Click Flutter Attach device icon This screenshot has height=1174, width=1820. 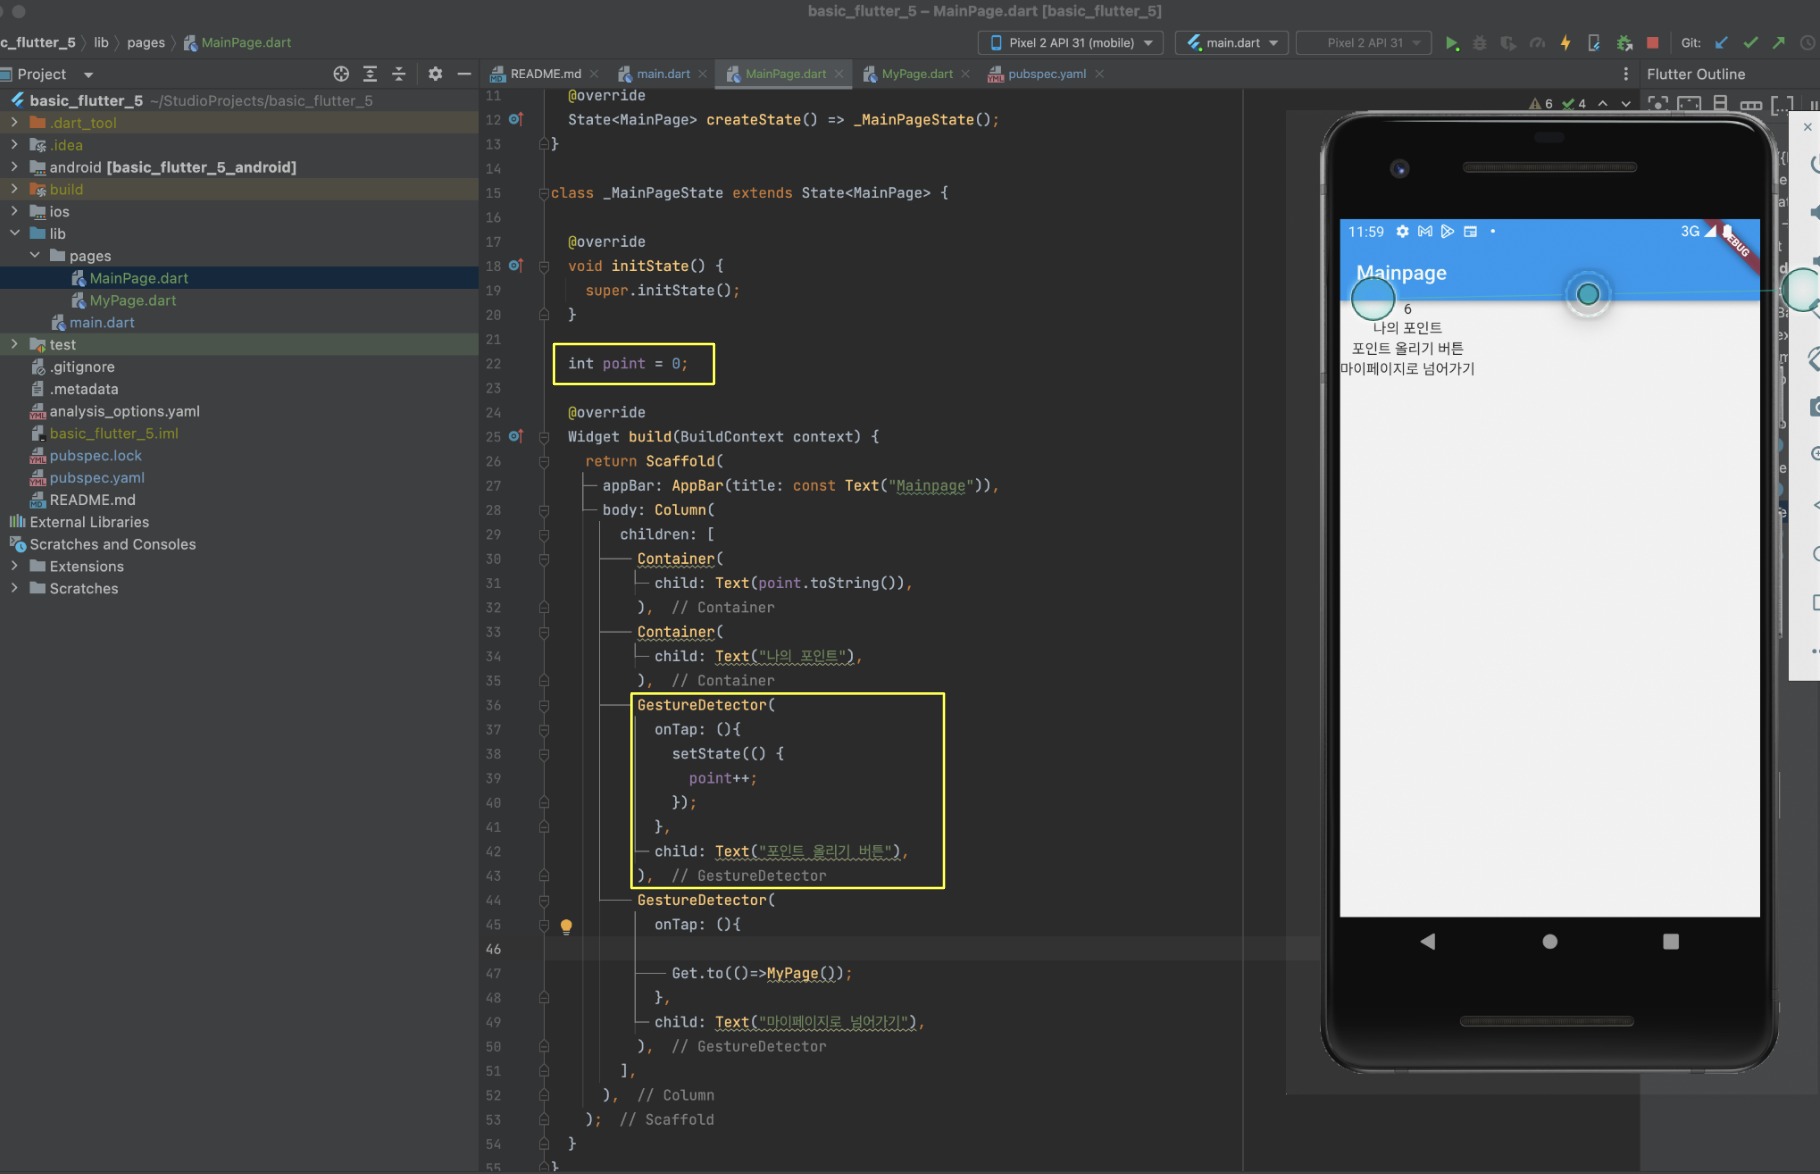(x=1594, y=43)
